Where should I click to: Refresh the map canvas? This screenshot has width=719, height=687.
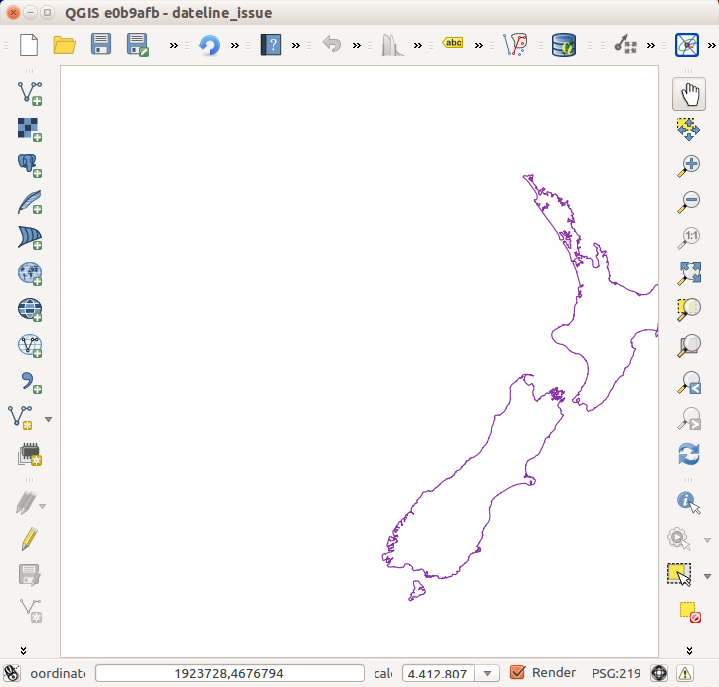(x=688, y=454)
